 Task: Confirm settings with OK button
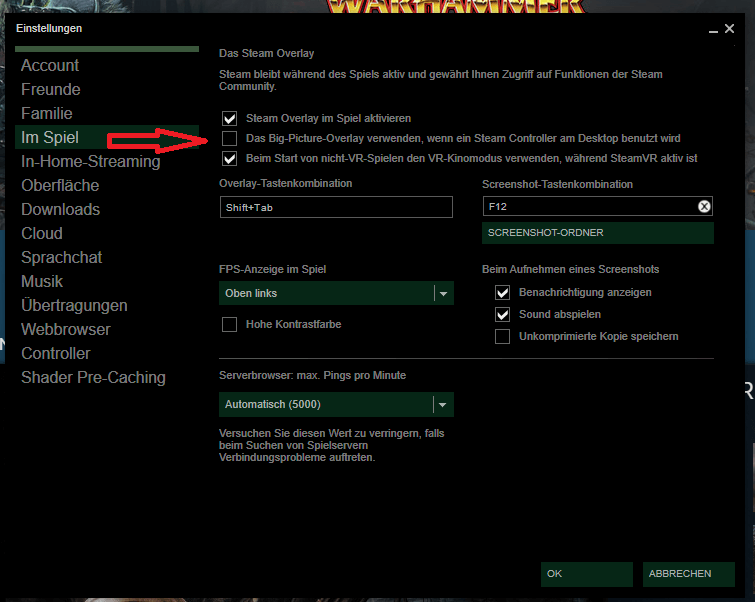click(x=586, y=574)
